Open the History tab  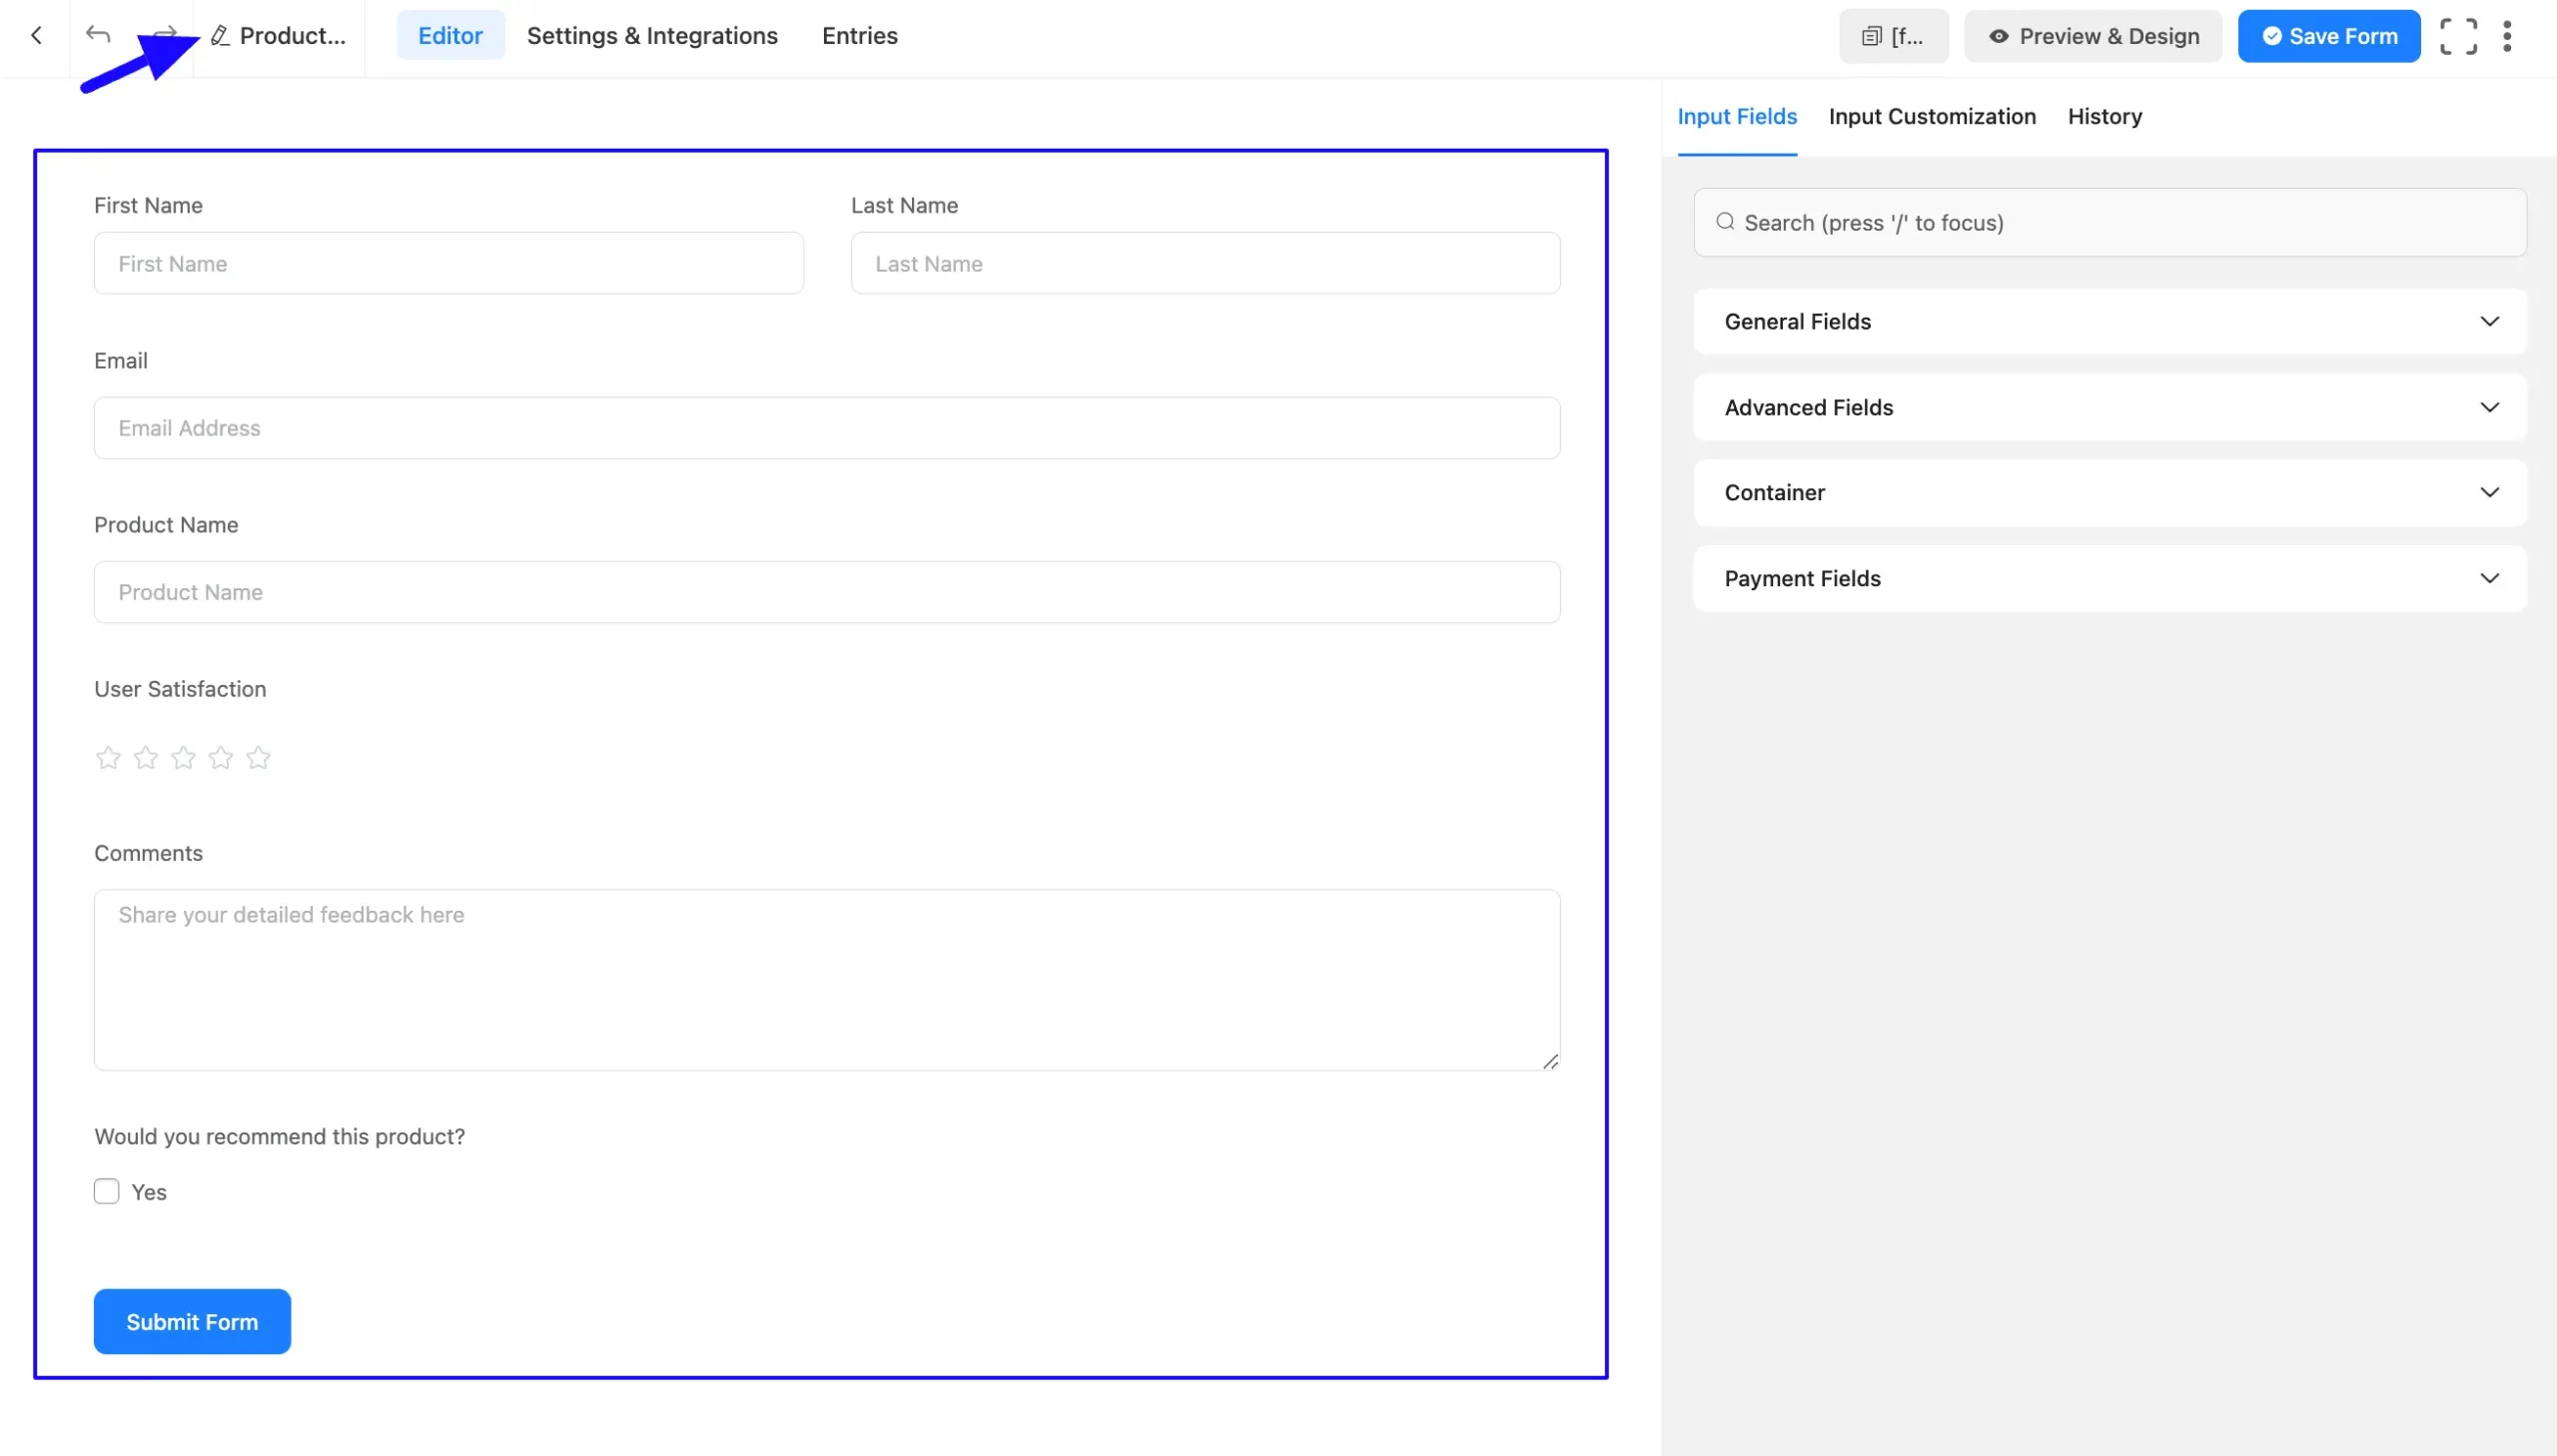click(x=2104, y=117)
